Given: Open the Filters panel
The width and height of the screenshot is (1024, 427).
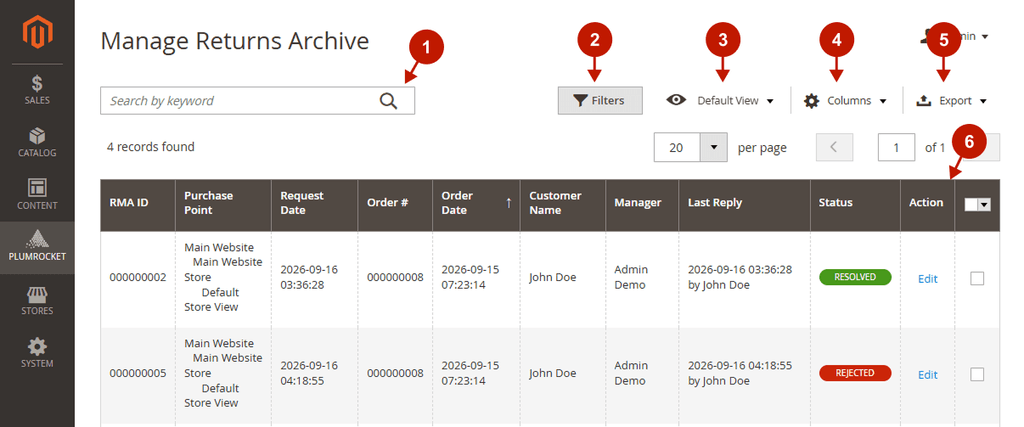Looking at the screenshot, I should coord(600,101).
